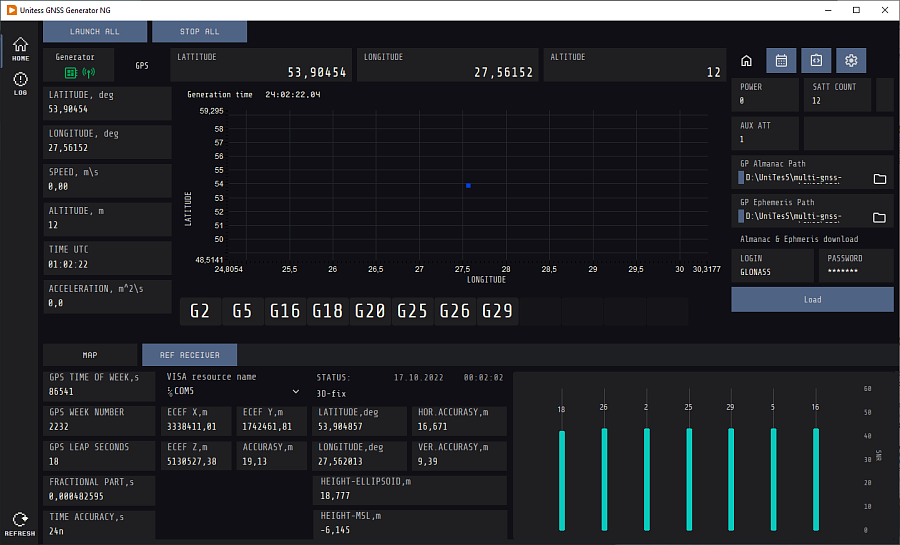This screenshot has width=900, height=545.
Task: Browse for GP Ephemeris Path folder
Action: (x=880, y=217)
